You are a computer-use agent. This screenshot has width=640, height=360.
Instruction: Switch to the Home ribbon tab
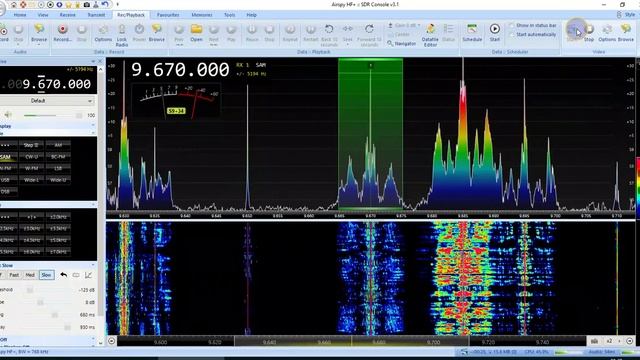click(20, 15)
